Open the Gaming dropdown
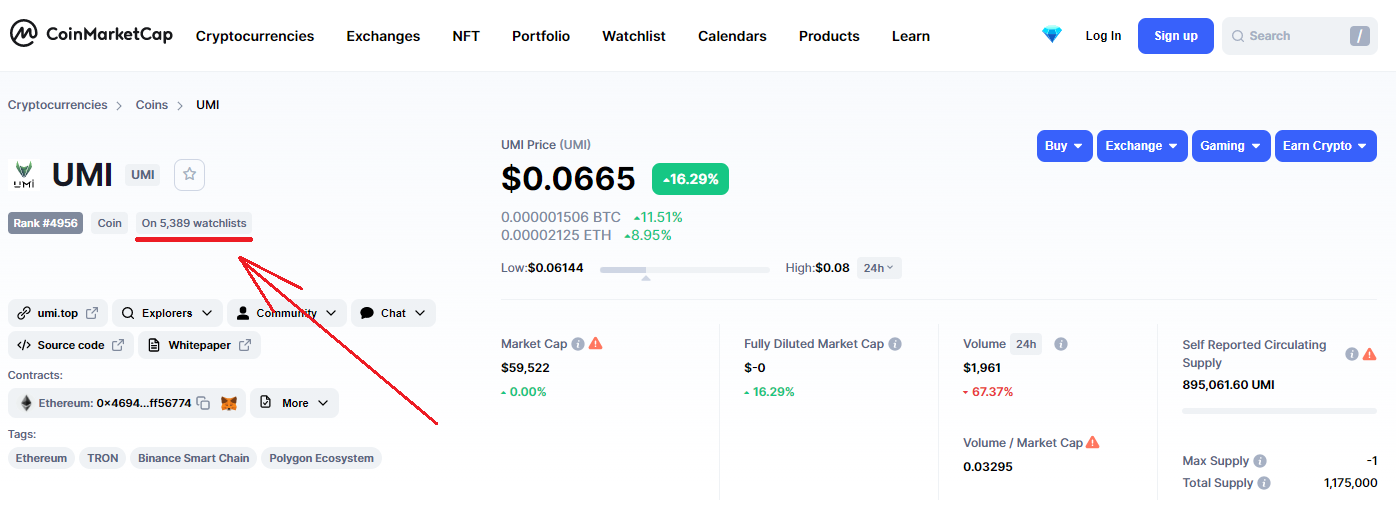Viewport: 1396px width, 514px height. tap(1231, 146)
